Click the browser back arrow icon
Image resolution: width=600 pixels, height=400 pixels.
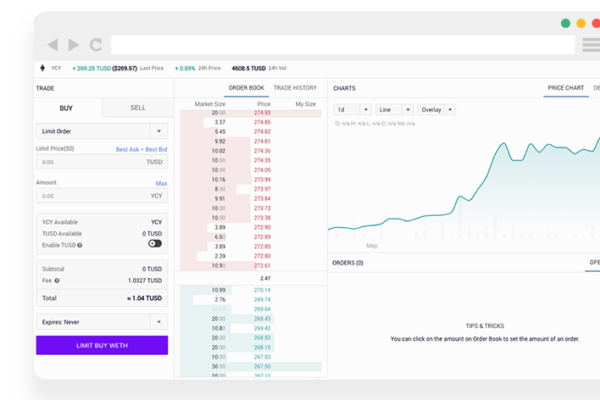(52, 45)
